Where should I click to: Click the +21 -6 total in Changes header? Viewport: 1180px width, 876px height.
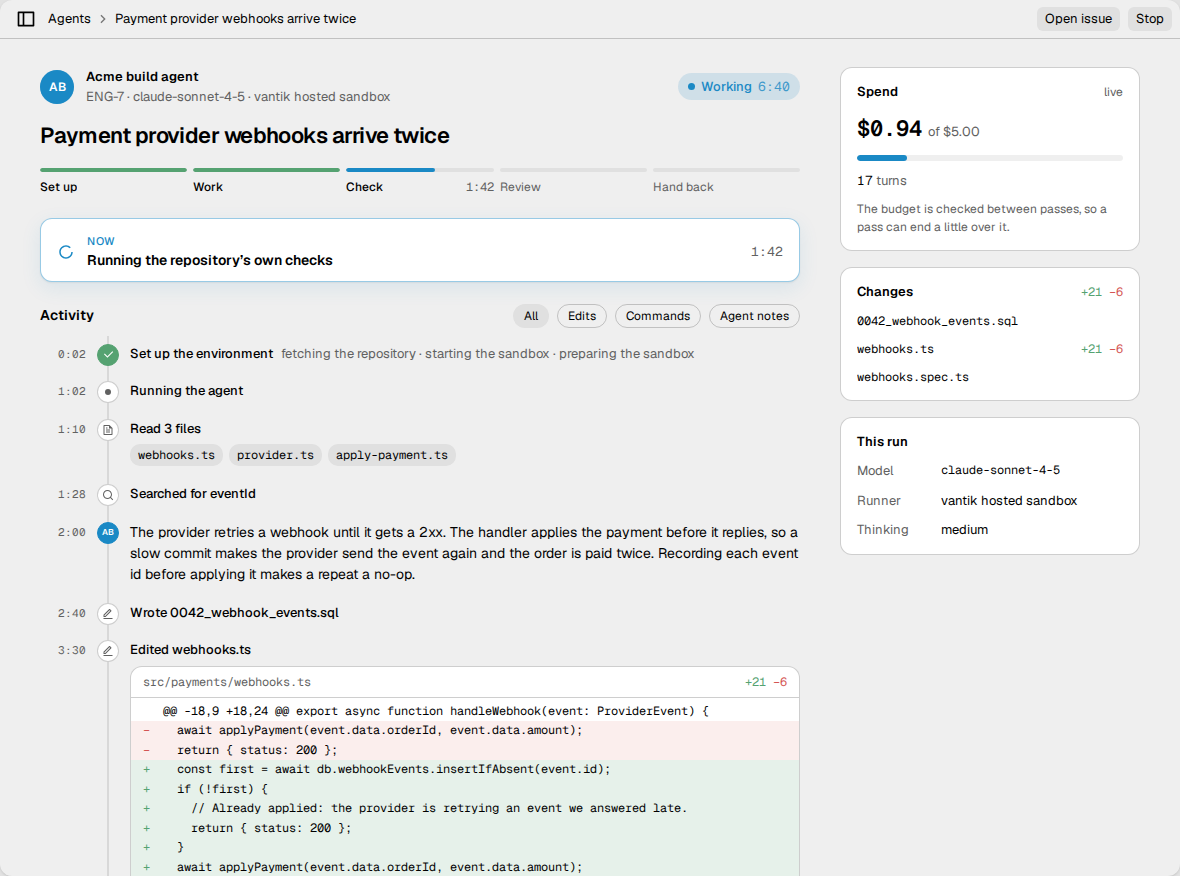(1102, 292)
